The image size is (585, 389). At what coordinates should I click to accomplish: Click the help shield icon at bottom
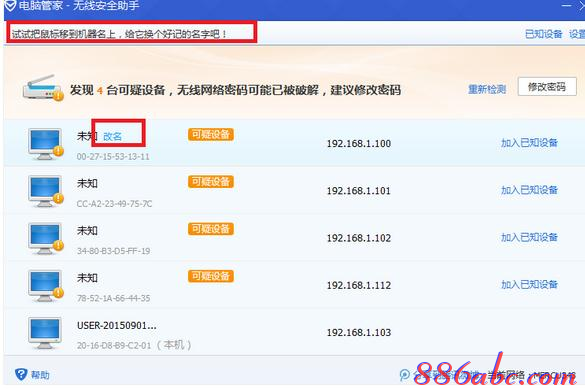click(x=21, y=374)
